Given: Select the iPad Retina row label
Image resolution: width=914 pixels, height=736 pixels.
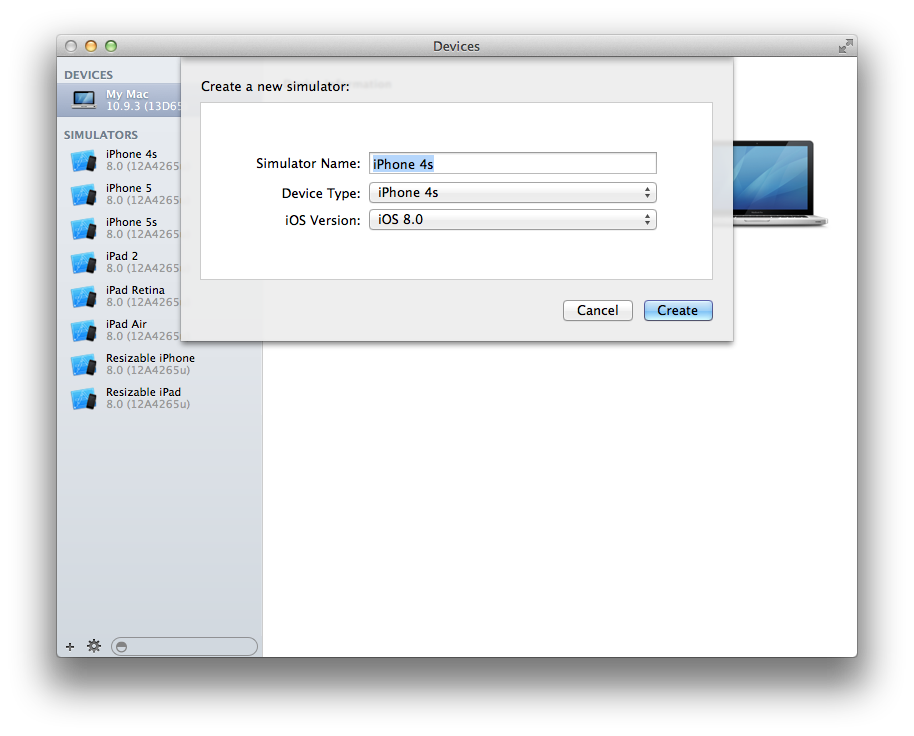Looking at the screenshot, I should (135, 290).
